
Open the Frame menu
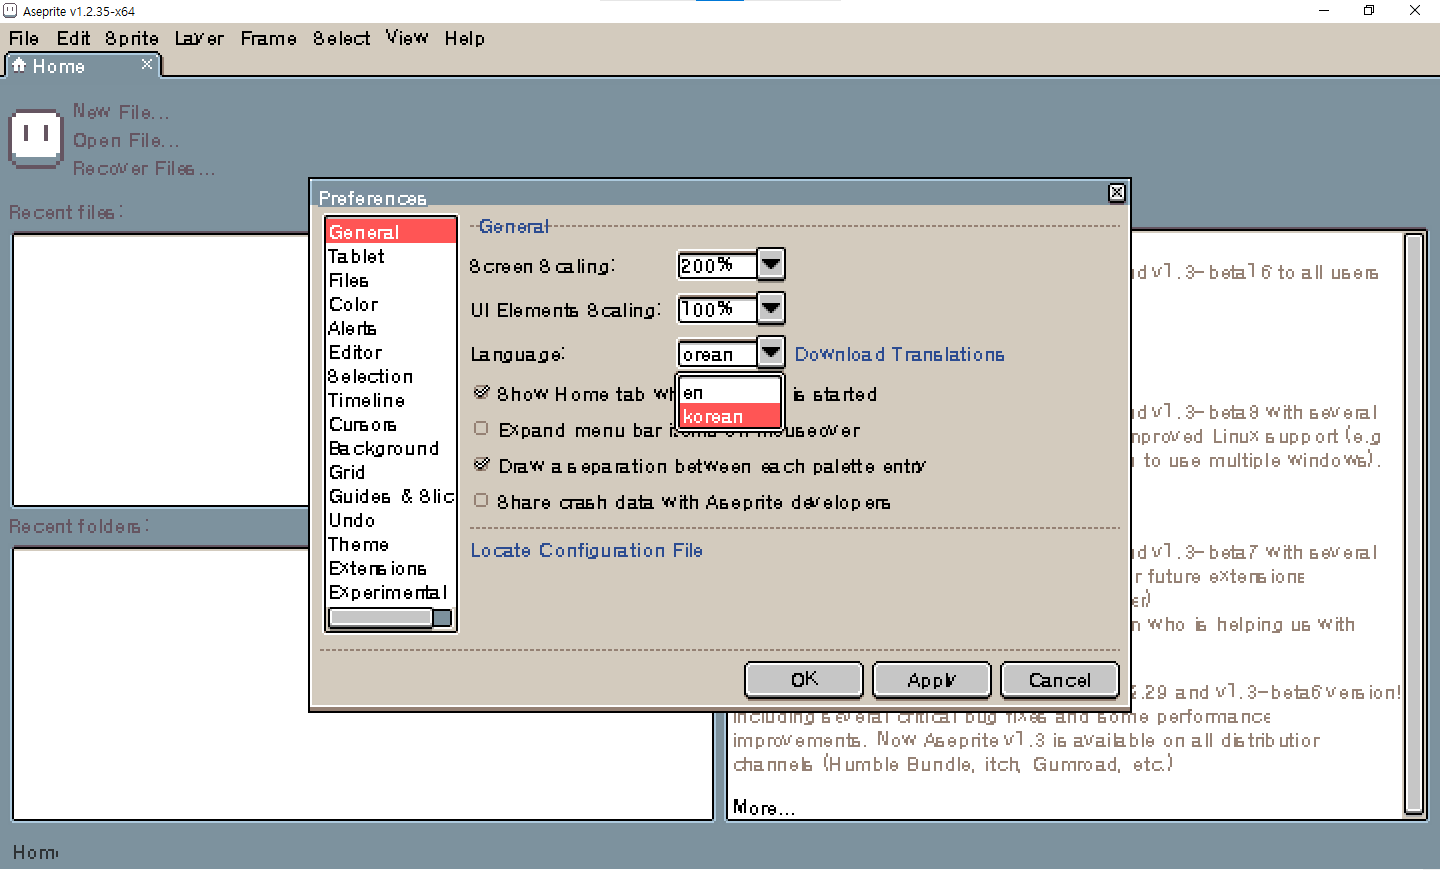click(268, 39)
